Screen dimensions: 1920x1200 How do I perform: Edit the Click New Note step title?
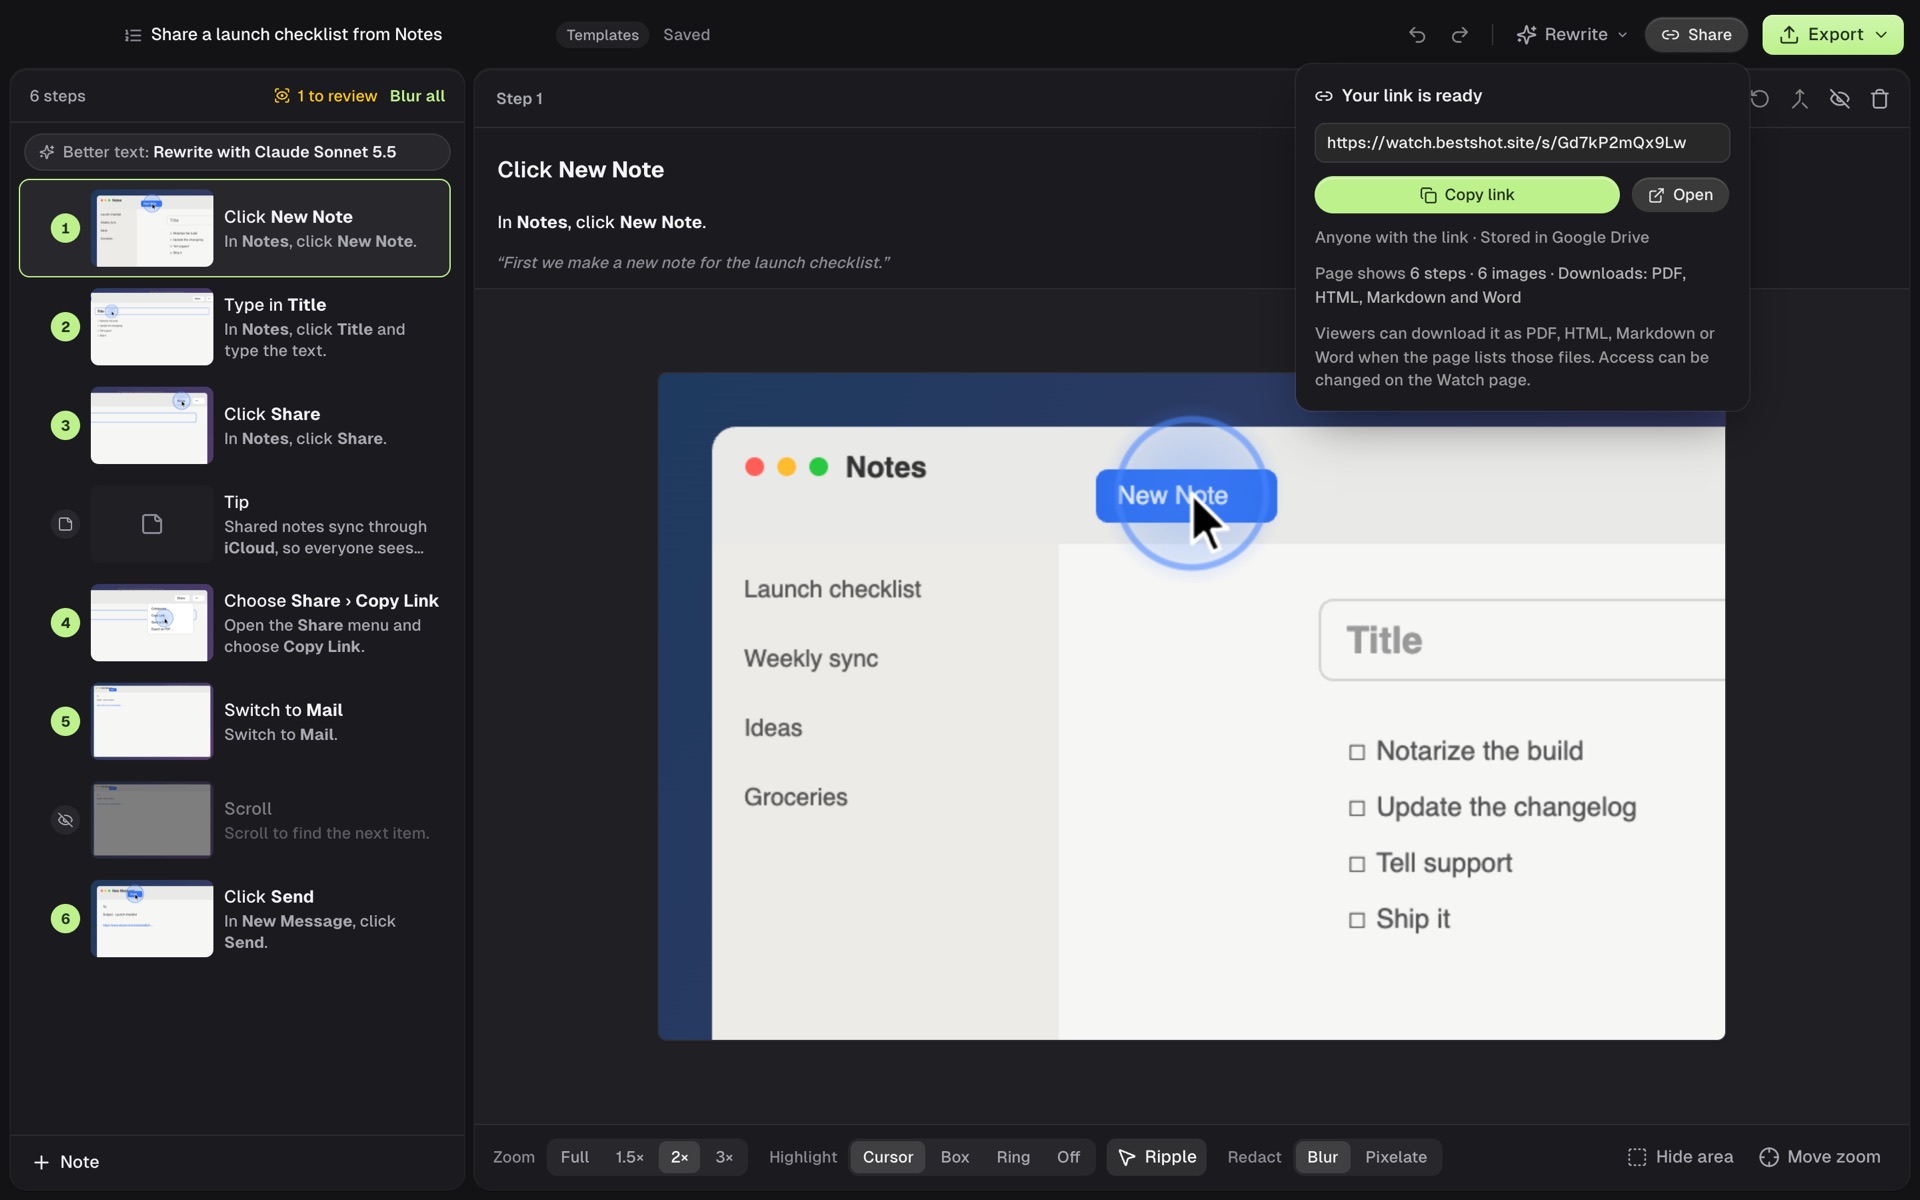pyautogui.click(x=581, y=170)
